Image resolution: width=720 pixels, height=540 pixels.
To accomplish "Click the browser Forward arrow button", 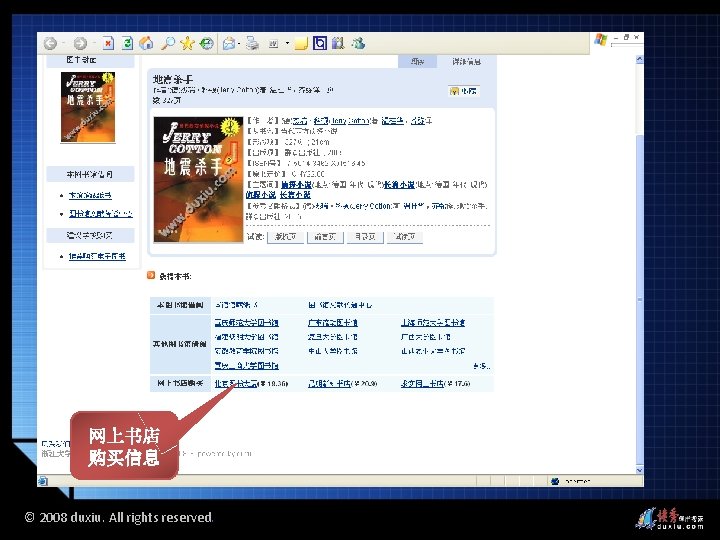I will pos(80,44).
